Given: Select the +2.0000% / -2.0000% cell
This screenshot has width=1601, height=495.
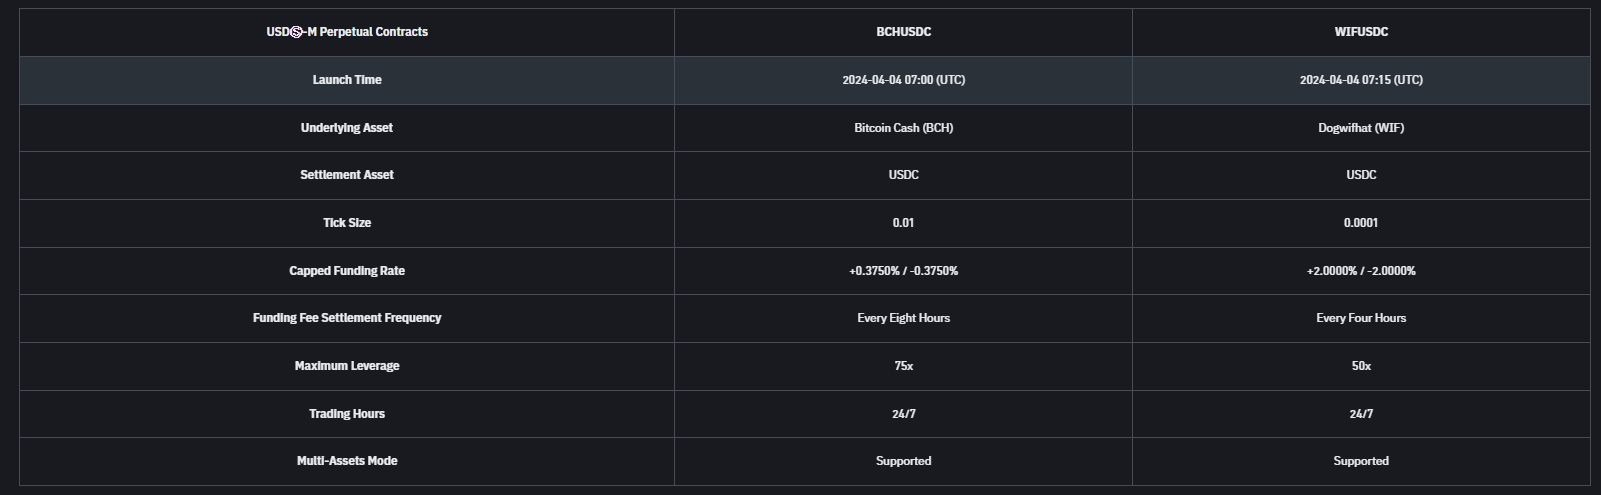Looking at the screenshot, I should click(x=1361, y=271).
